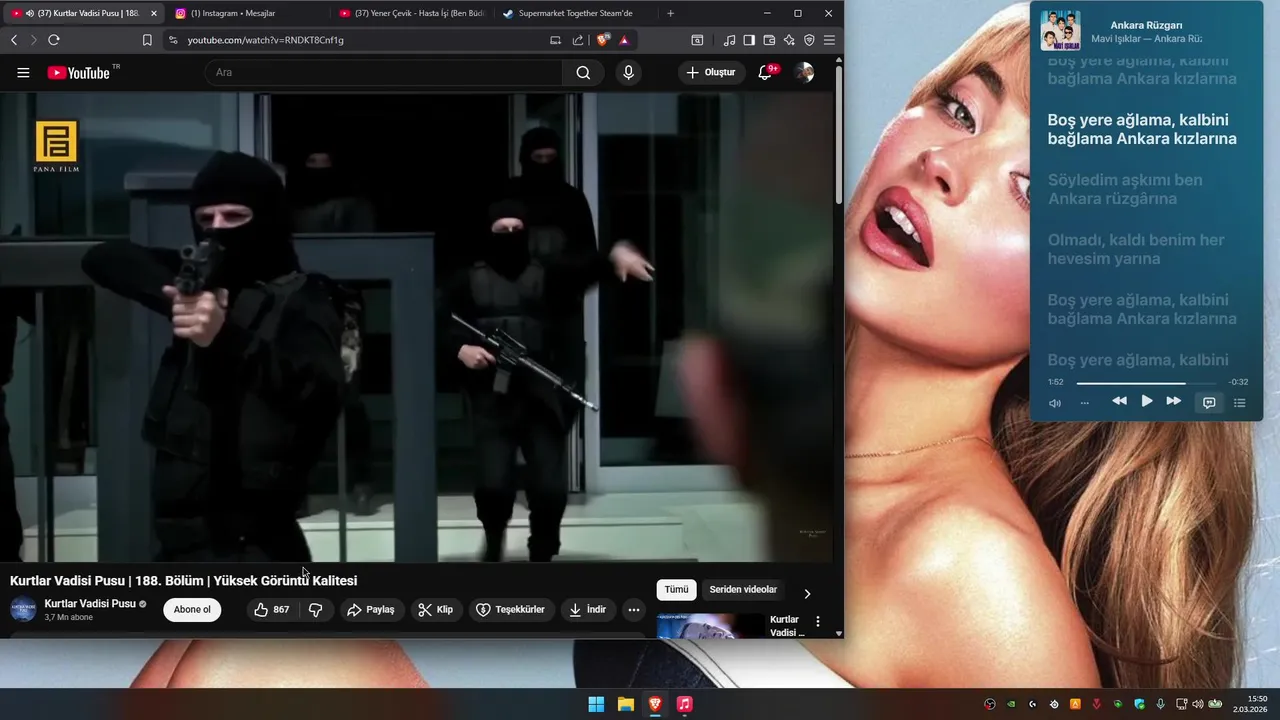Select the Seriden videolar filter chip
Screen dimensions: 1280x720
coord(743,589)
